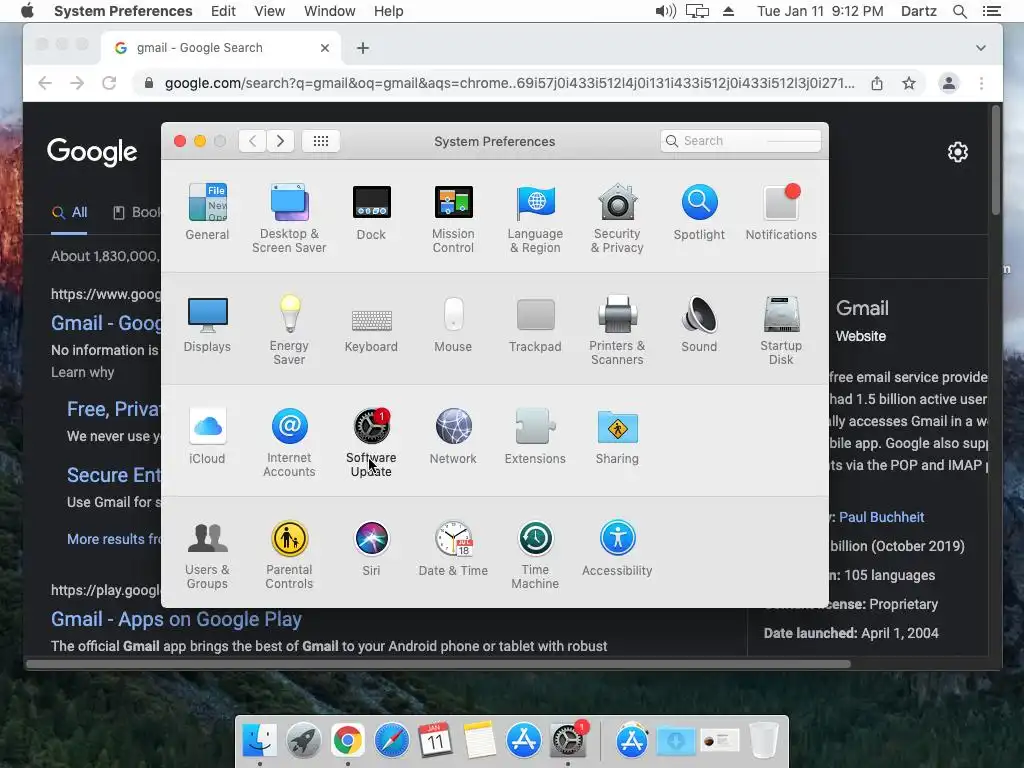Open Gmail - Apps on Google Play result
This screenshot has height=768, width=1024.
176,619
